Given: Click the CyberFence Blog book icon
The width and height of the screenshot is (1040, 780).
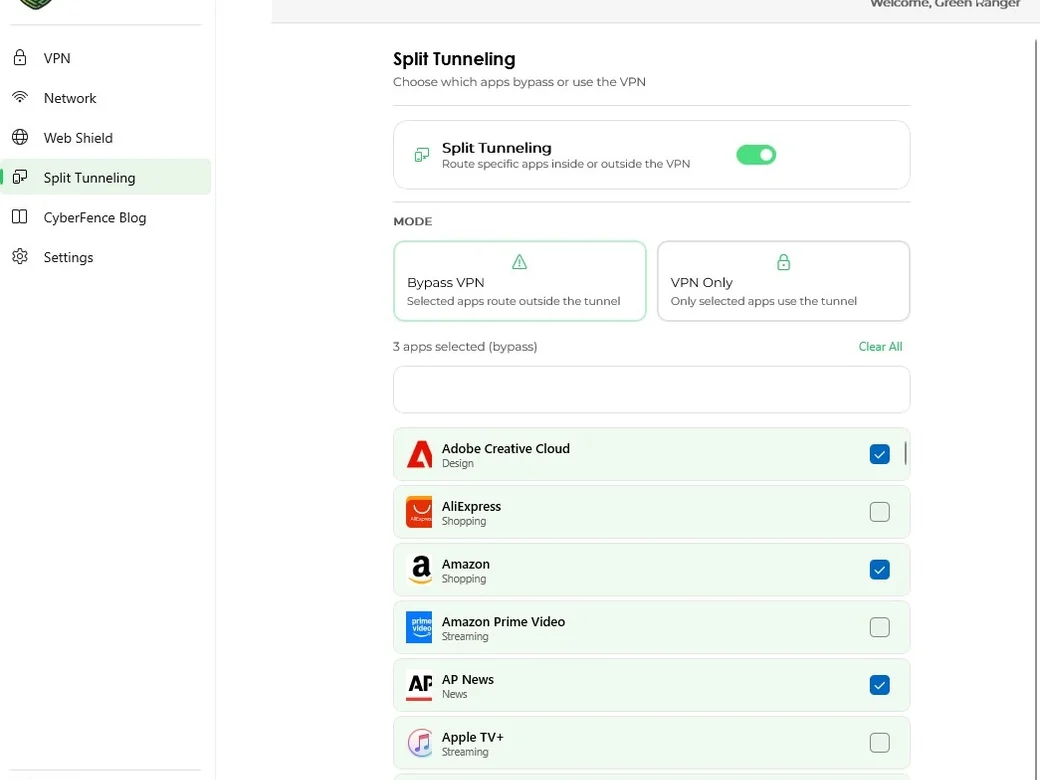Looking at the screenshot, I should click(x=20, y=217).
